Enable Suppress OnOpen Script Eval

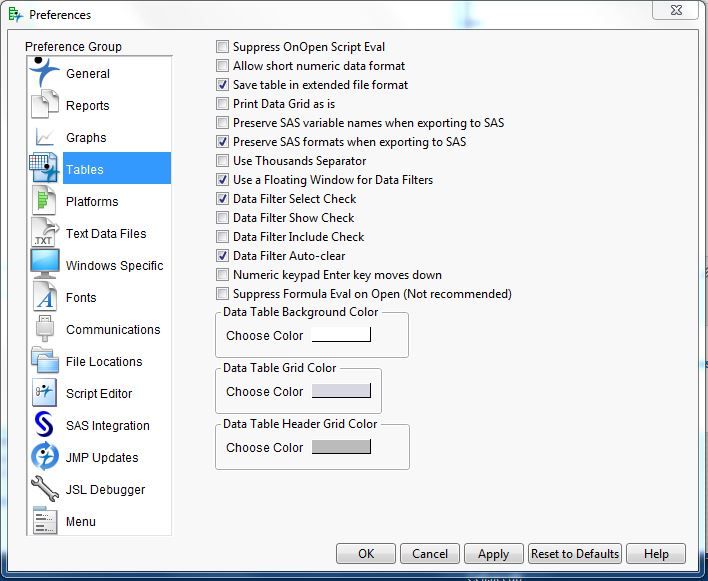tap(222, 46)
